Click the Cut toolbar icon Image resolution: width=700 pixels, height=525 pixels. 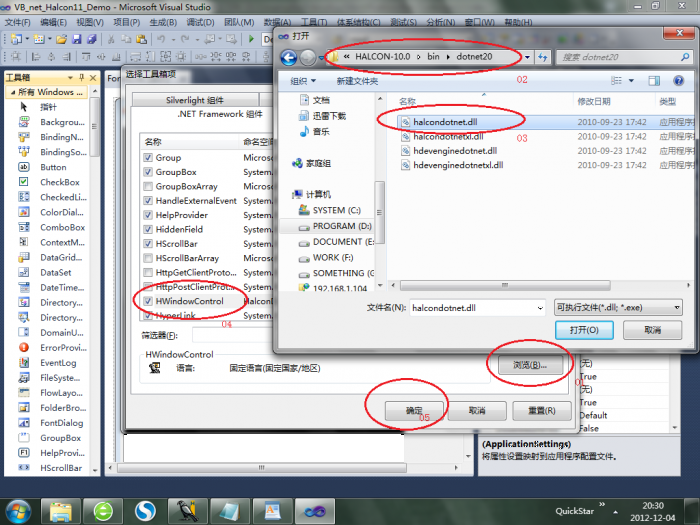pyautogui.click(x=111, y=39)
